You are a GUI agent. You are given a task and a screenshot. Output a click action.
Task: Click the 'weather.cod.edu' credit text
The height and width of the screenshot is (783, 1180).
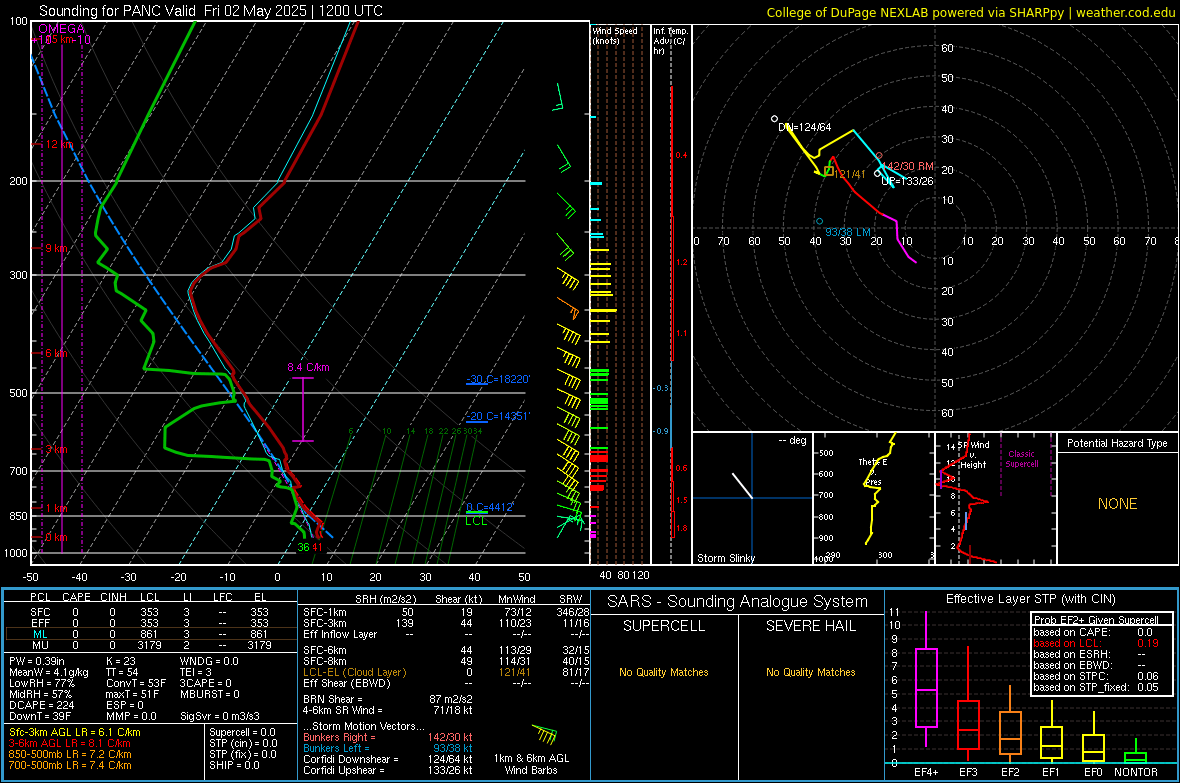1125,12
